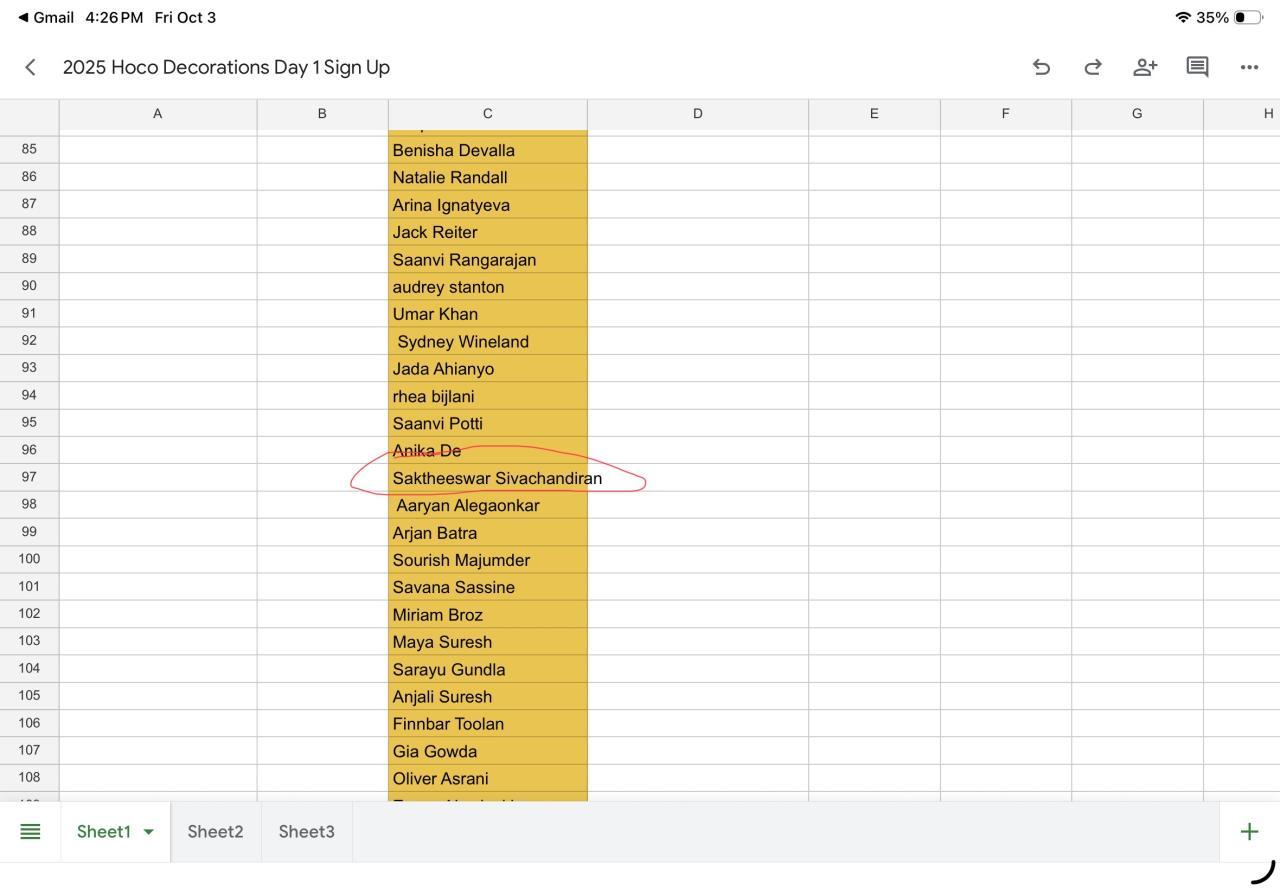Undo the last action
The image size is (1280, 889).
[x=1041, y=67]
